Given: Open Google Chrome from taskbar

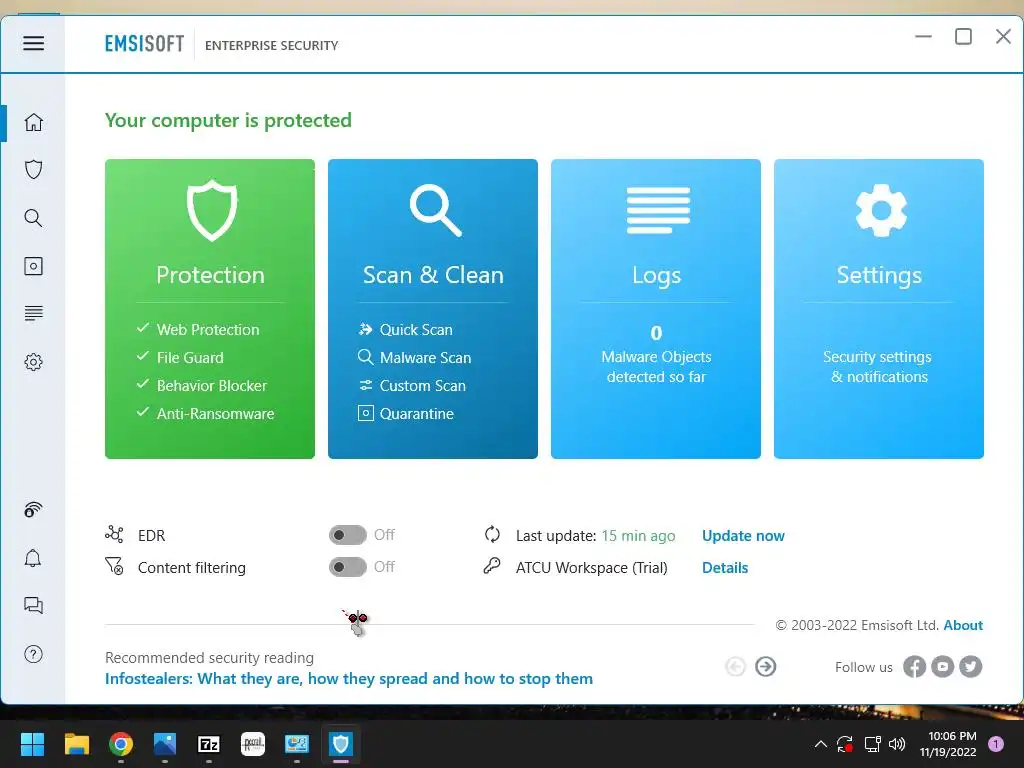Looking at the screenshot, I should 121,744.
